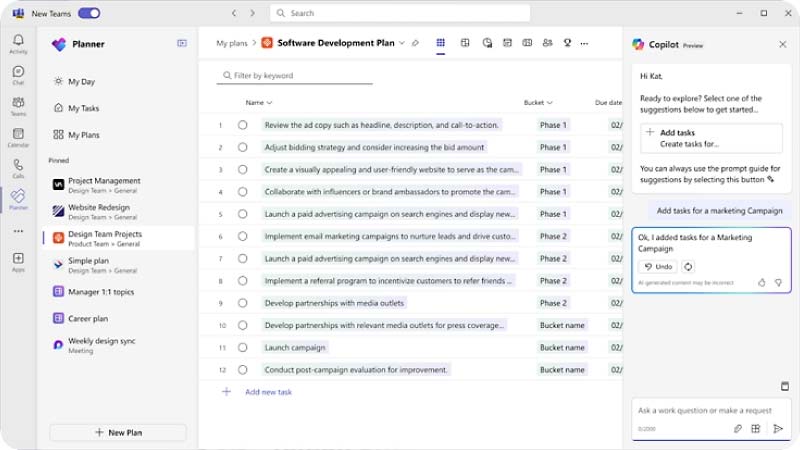Sort by the Name column header
The height and width of the screenshot is (450, 800).
259,103
